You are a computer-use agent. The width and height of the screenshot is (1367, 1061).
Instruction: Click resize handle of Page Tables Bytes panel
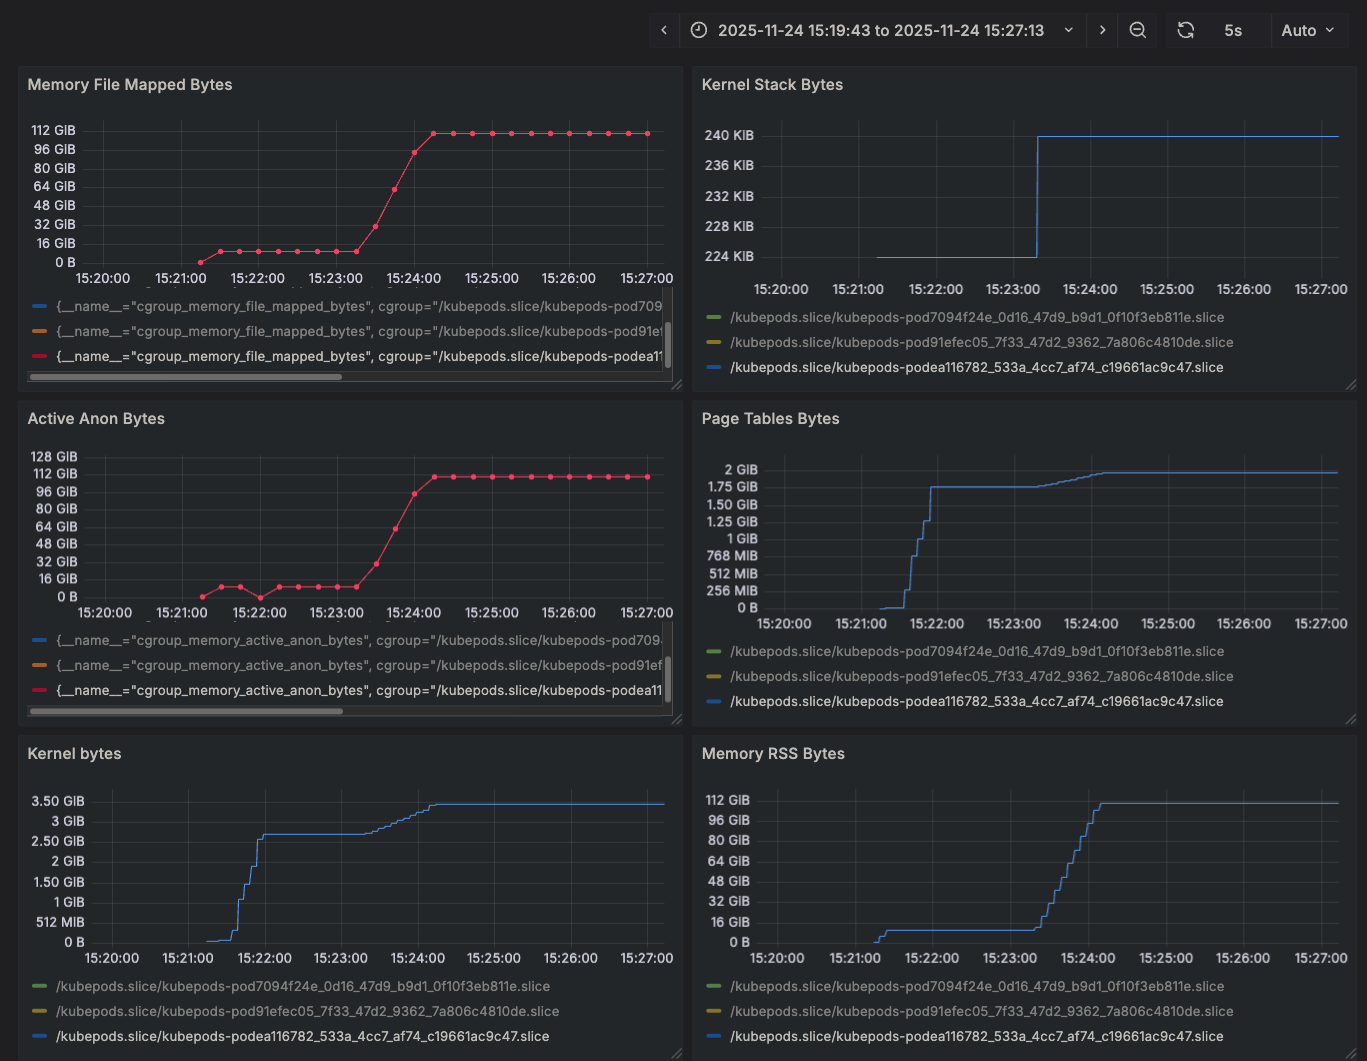click(1351, 719)
